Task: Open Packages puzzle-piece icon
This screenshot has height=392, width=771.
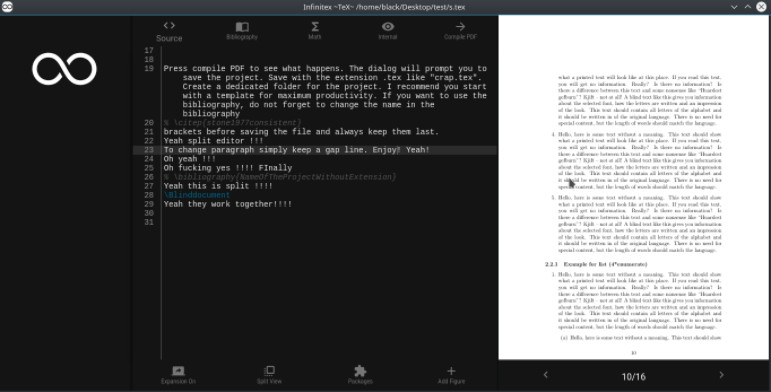Action: tap(360, 375)
